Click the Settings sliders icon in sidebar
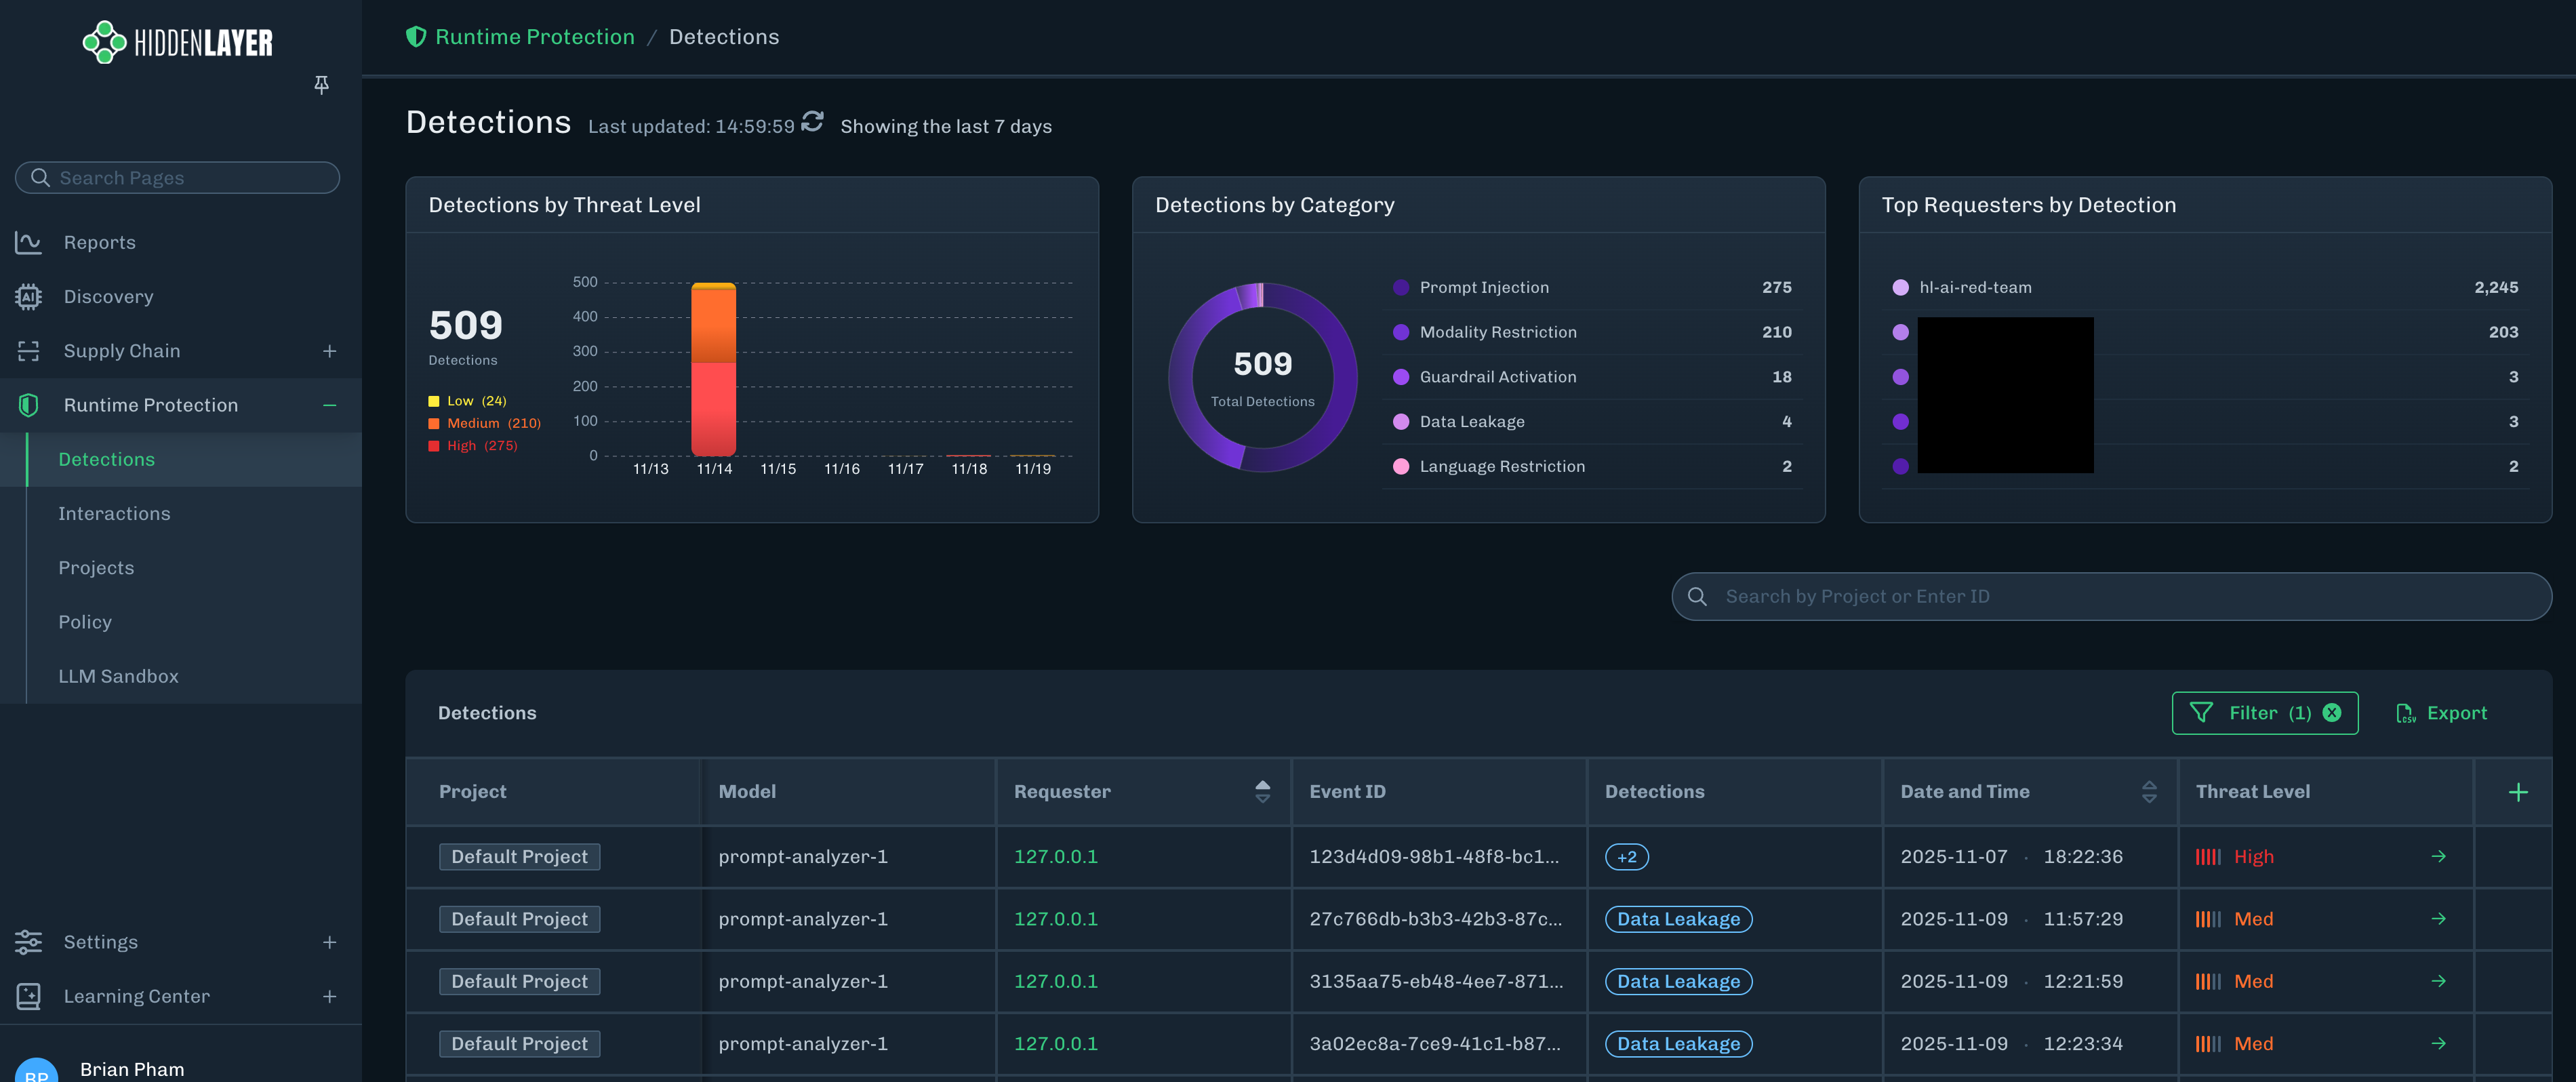Image resolution: width=2576 pixels, height=1082 pixels. (27, 941)
